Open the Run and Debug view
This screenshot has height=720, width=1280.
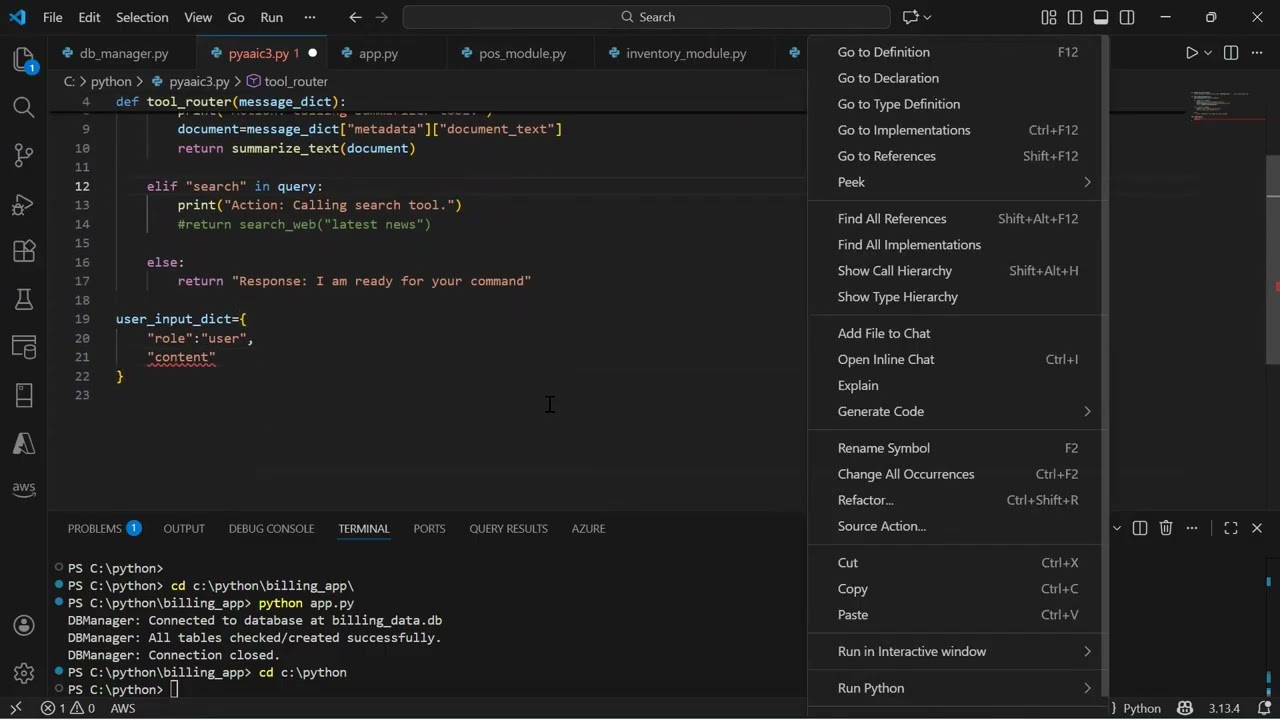pos(24,203)
